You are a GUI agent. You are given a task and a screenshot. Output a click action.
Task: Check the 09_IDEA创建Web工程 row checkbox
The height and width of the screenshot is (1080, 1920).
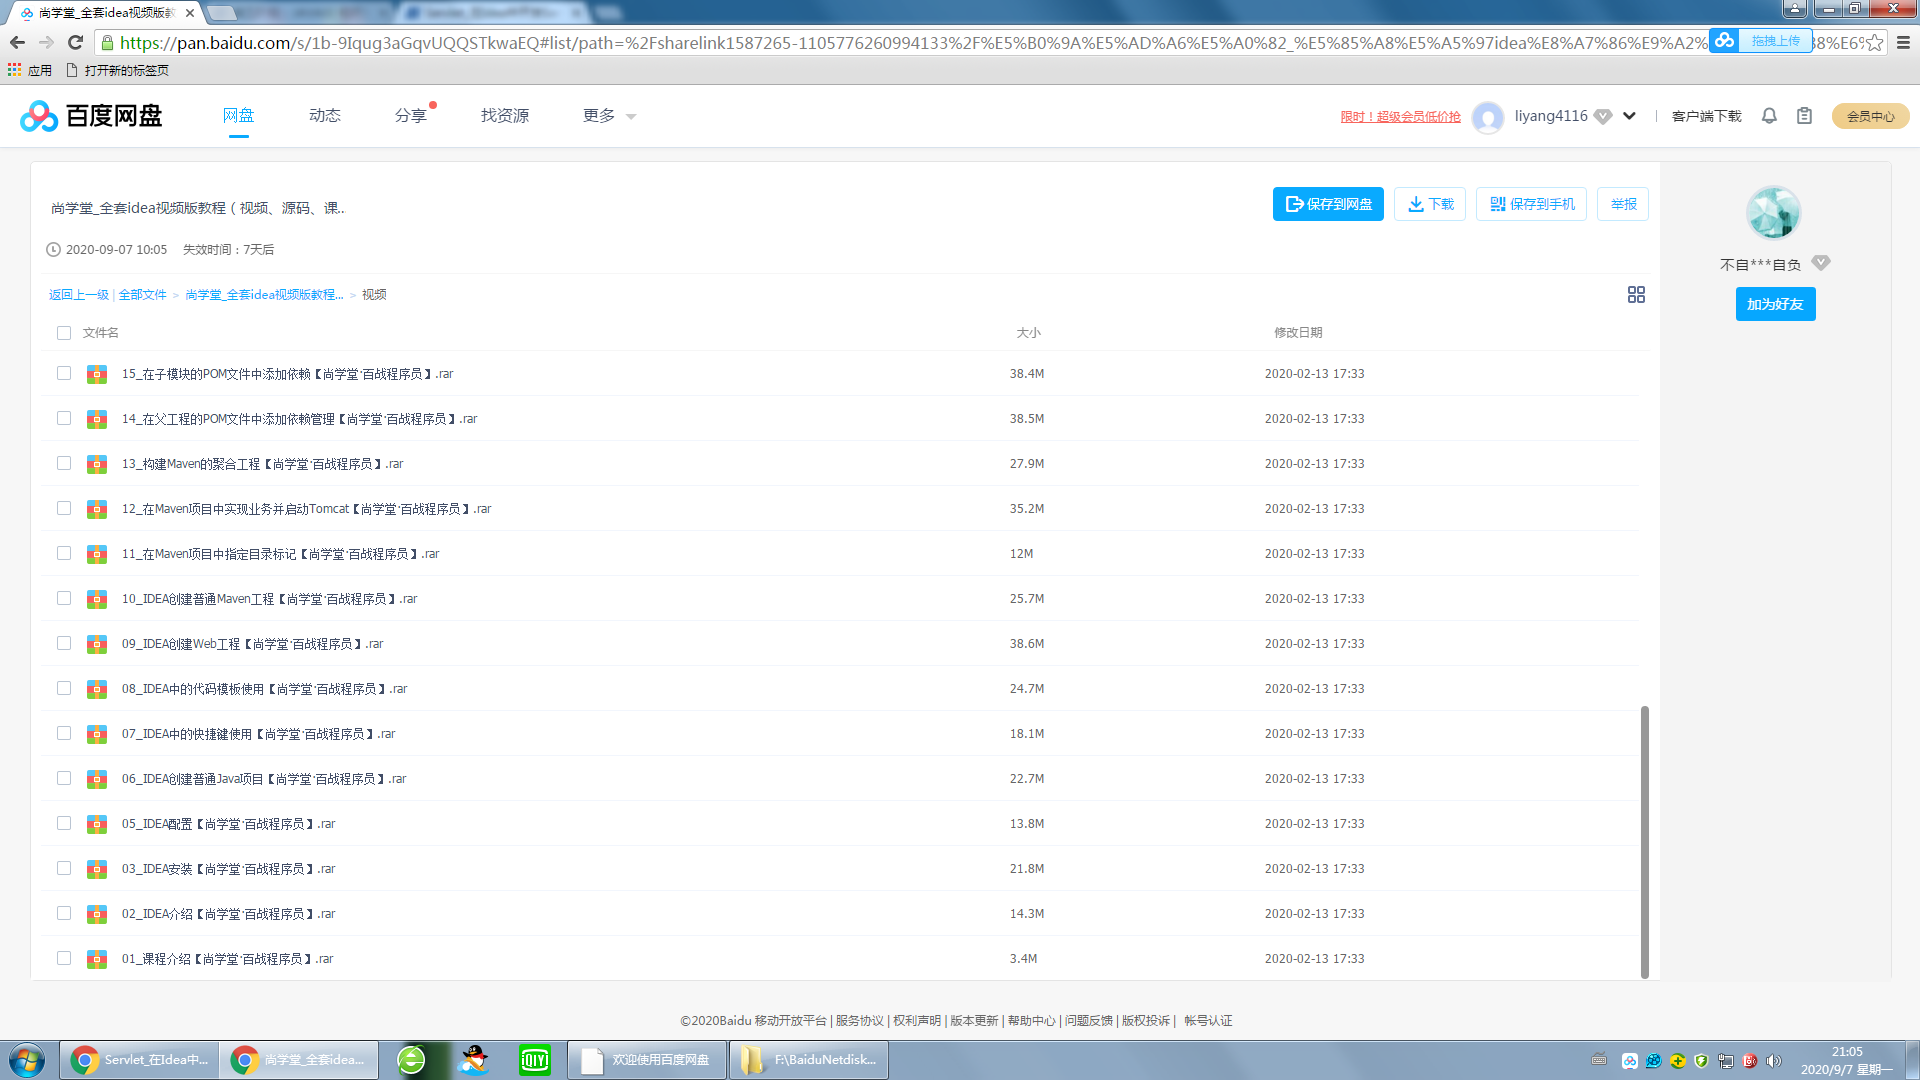point(64,643)
